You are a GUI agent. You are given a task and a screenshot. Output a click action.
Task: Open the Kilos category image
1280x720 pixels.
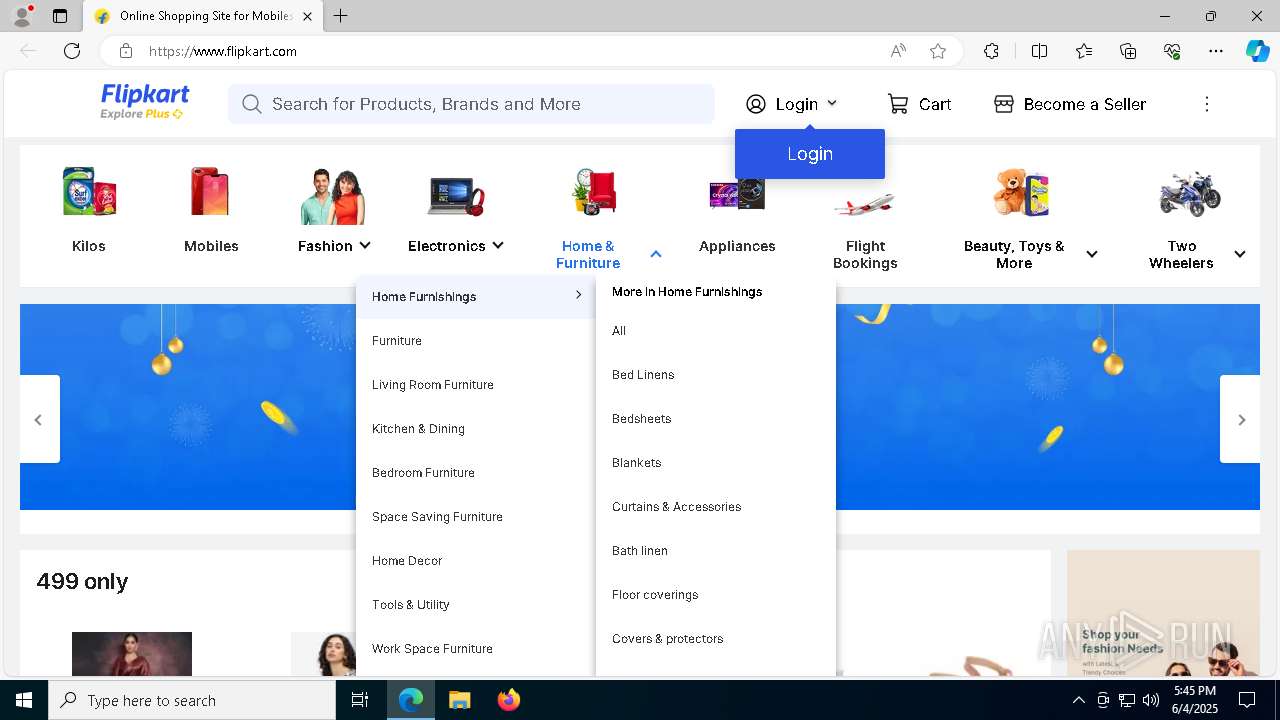[x=89, y=192]
